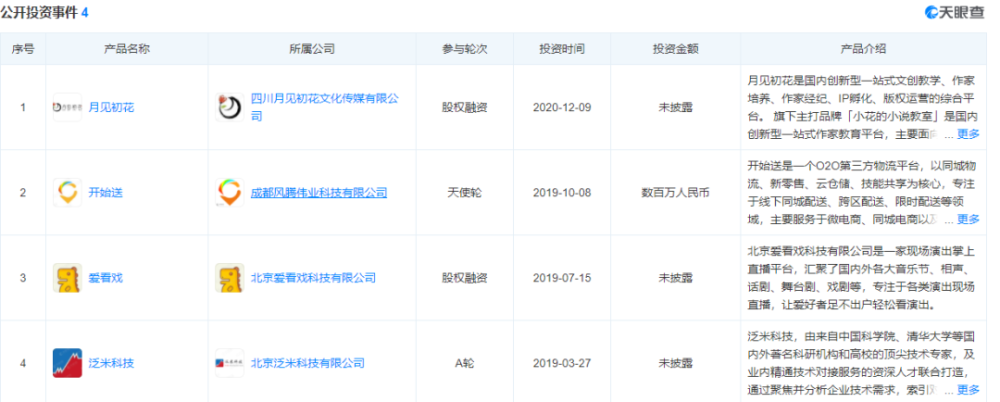
Task: Click the 参与轮次 column header
Action: click(x=465, y=49)
